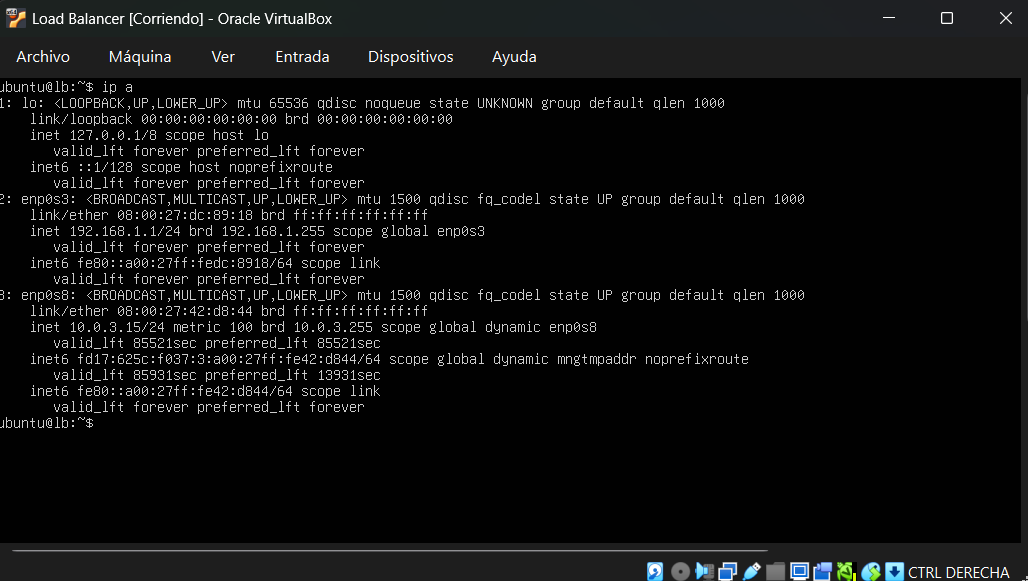Open the Máquina menu
Image resolution: width=1028 pixels, height=581 pixels.
click(140, 57)
